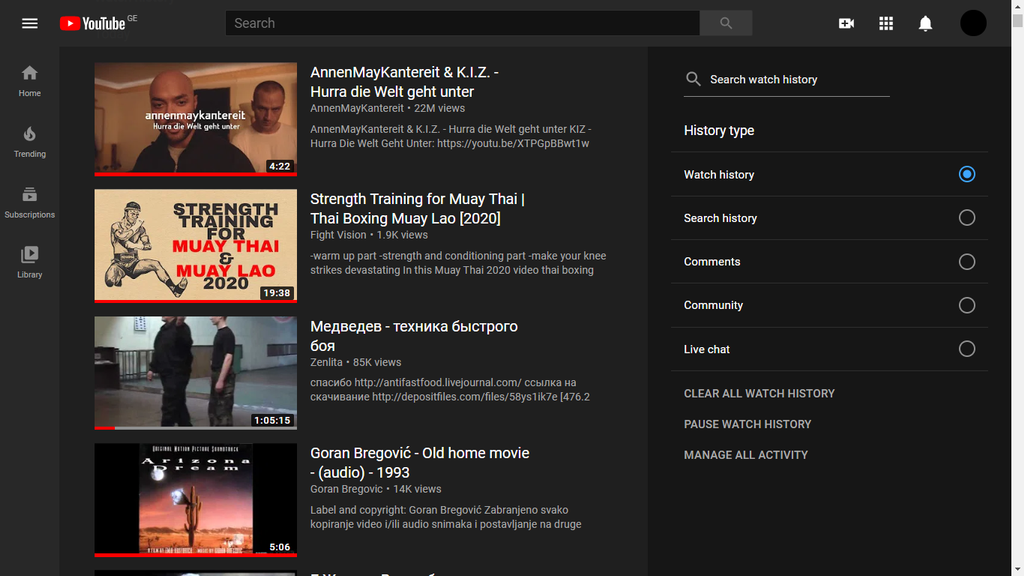Image resolution: width=1024 pixels, height=576 pixels.
Task: Open the Strength Training Muay Thai thumbnail
Action: [x=195, y=245]
